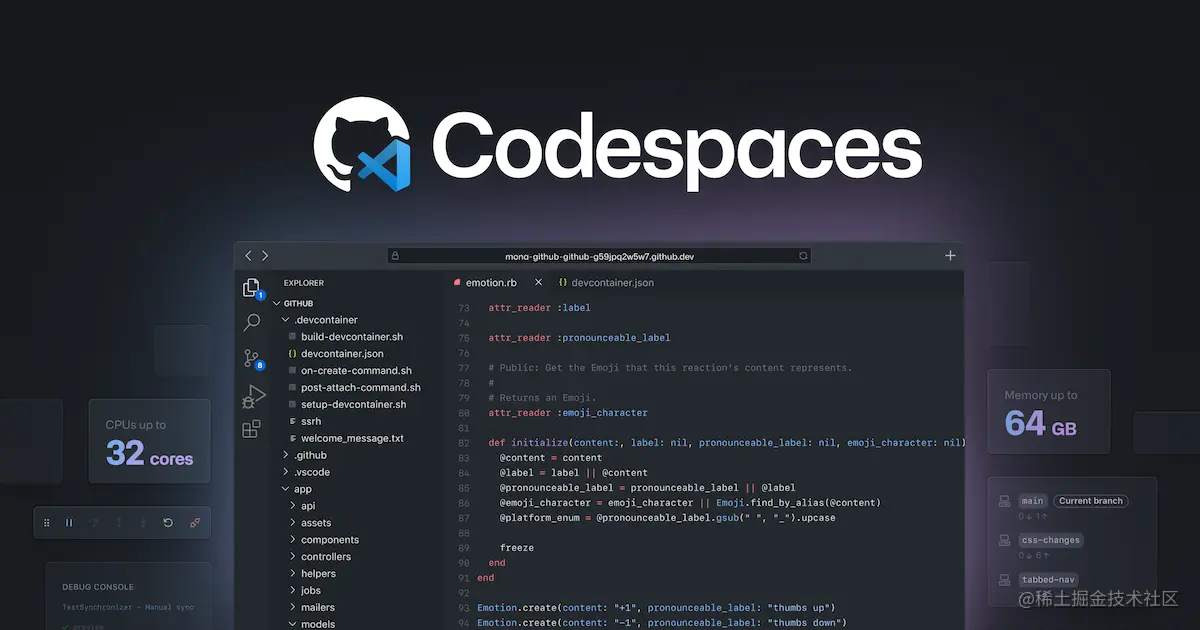Collapse the GITHUB root section

tap(278, 303)
